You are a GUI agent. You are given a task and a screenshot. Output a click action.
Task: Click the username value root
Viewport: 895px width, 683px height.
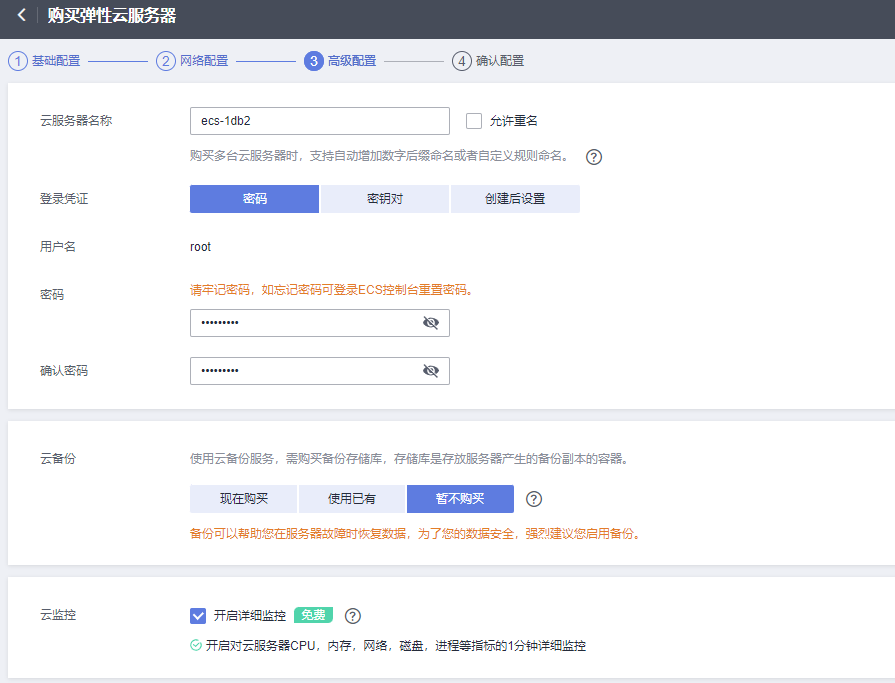pos(200,247)
